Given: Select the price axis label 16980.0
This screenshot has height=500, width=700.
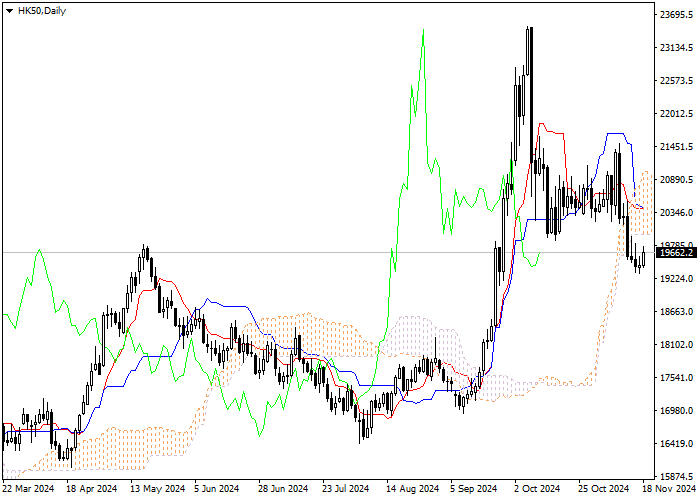Looking at the screenshot, I should point(676,411).
